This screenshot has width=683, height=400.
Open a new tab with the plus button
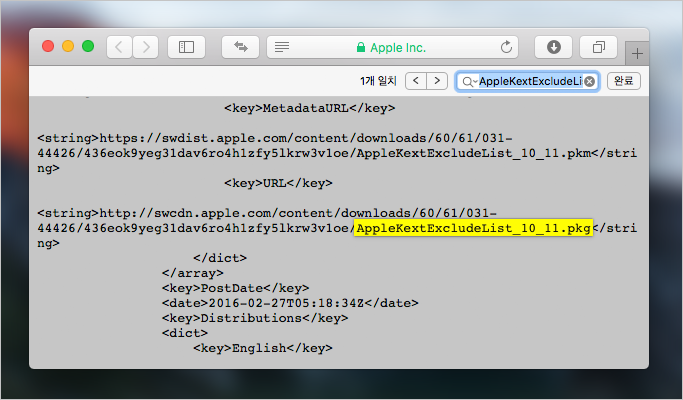[637, 54]
